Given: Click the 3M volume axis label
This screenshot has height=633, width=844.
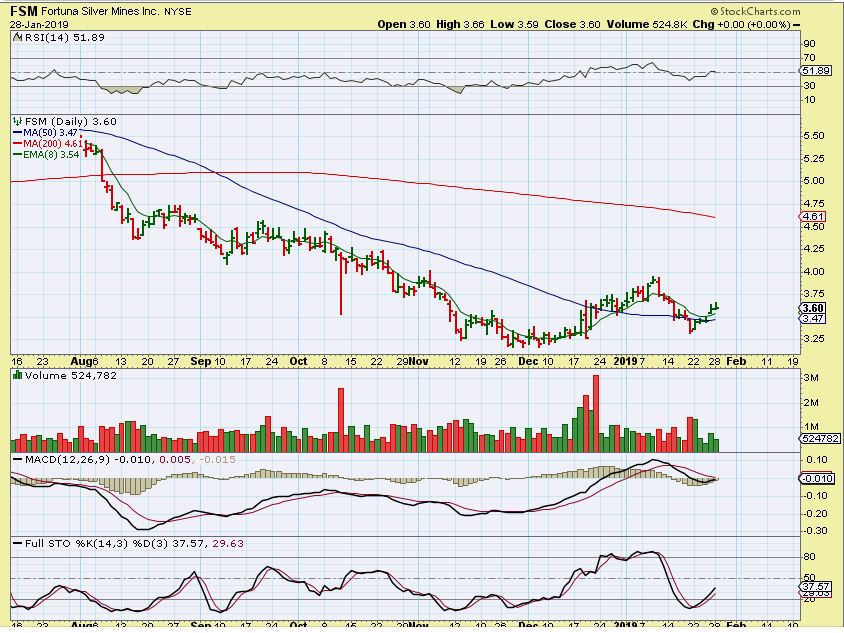Looking at the screenshot, I should (x=811, y=378).
